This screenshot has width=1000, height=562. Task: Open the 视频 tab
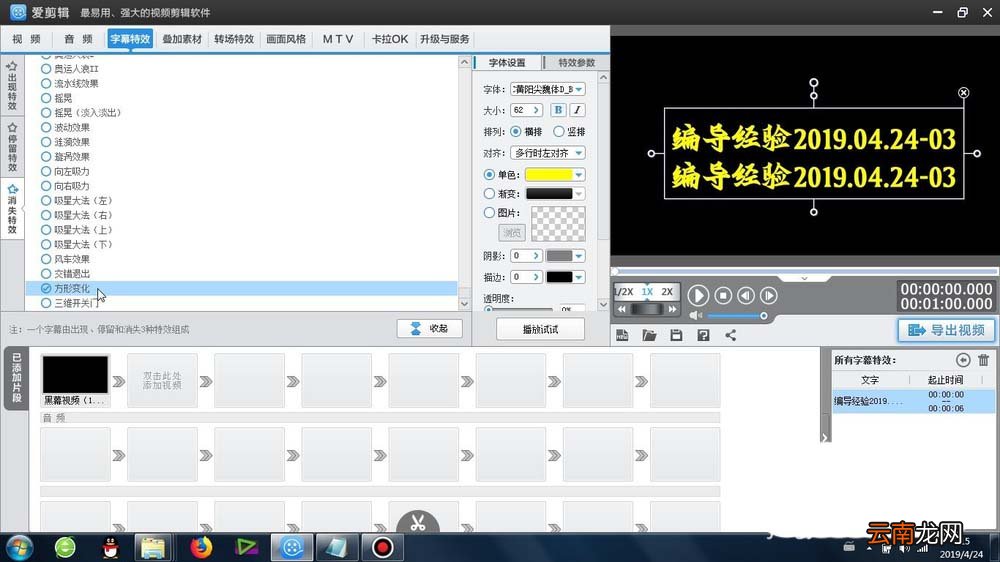[x=26, y=39]
